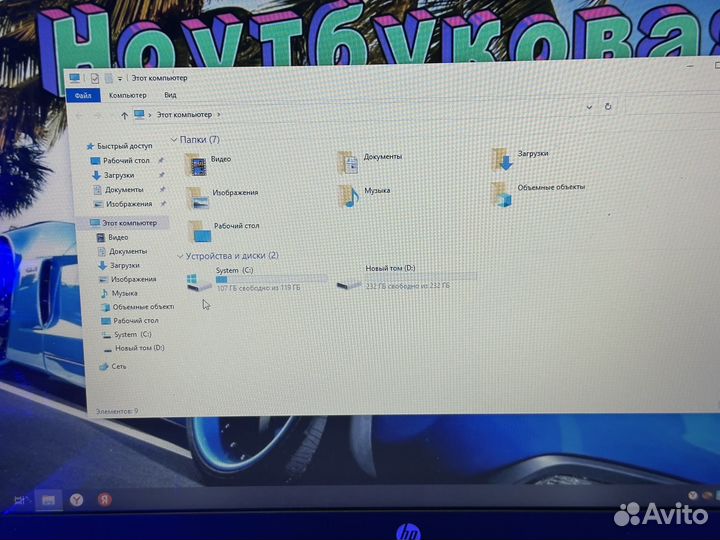The height and width of the screenshot is (540, 720).
Task: Open the Вид ribbon tab
Action: click(170, 95)
